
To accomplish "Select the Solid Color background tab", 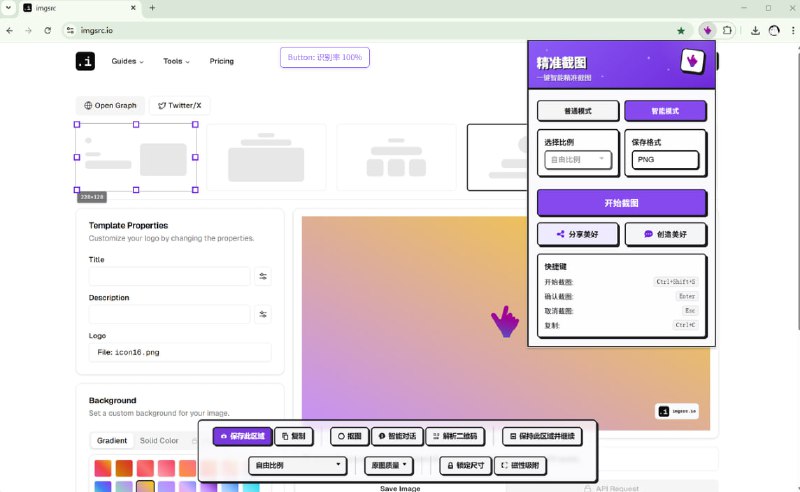I will (x=159, y=440).
